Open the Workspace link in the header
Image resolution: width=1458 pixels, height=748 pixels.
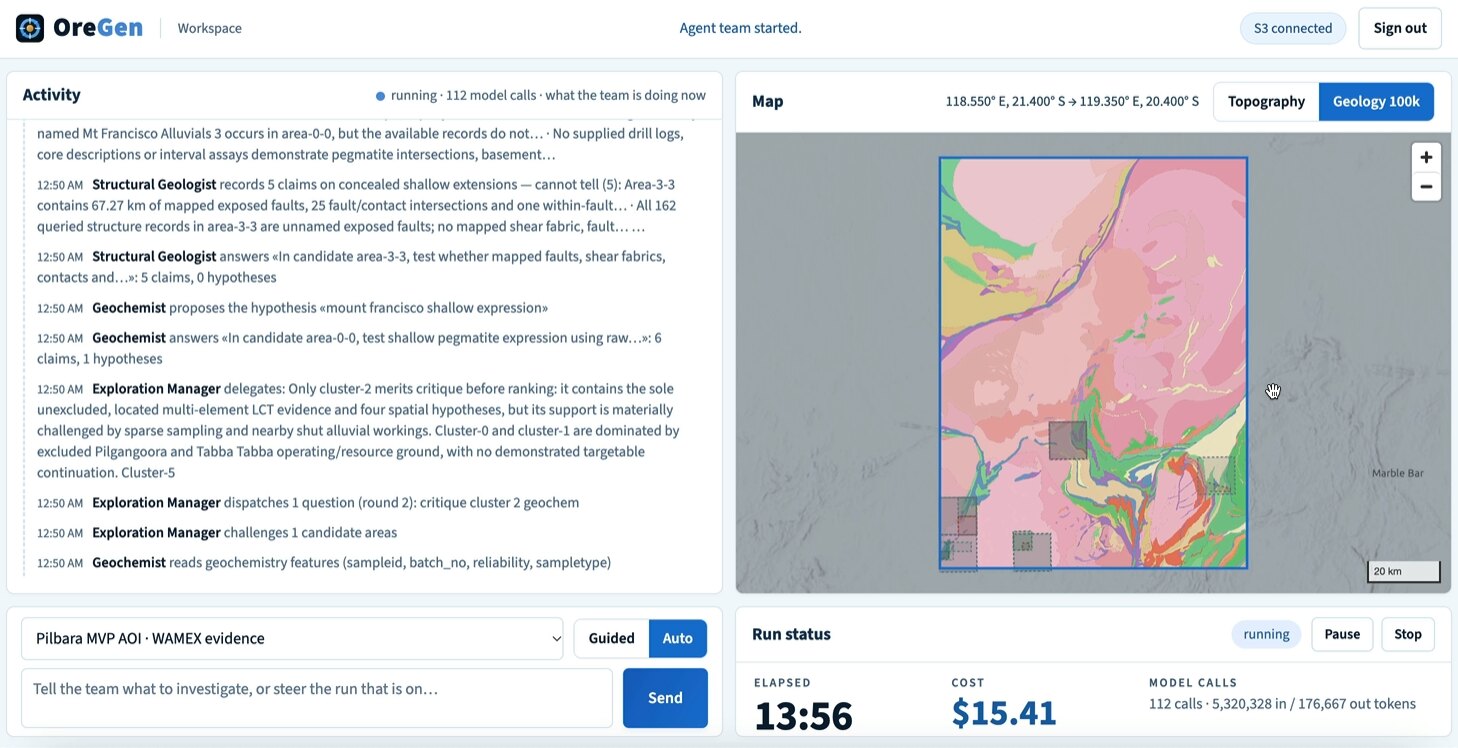click(210, 28)
